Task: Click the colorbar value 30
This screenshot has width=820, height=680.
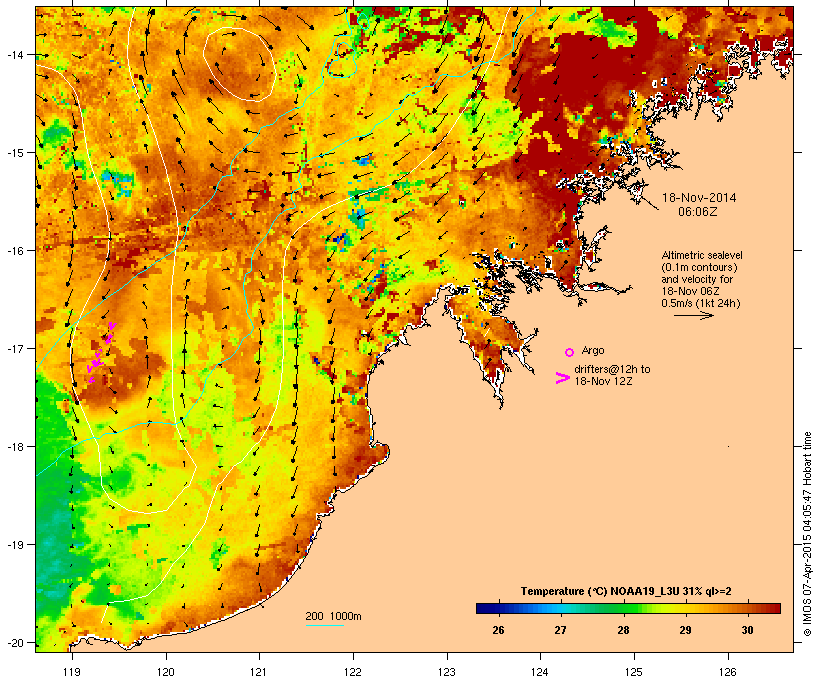Action: point(747,630)
